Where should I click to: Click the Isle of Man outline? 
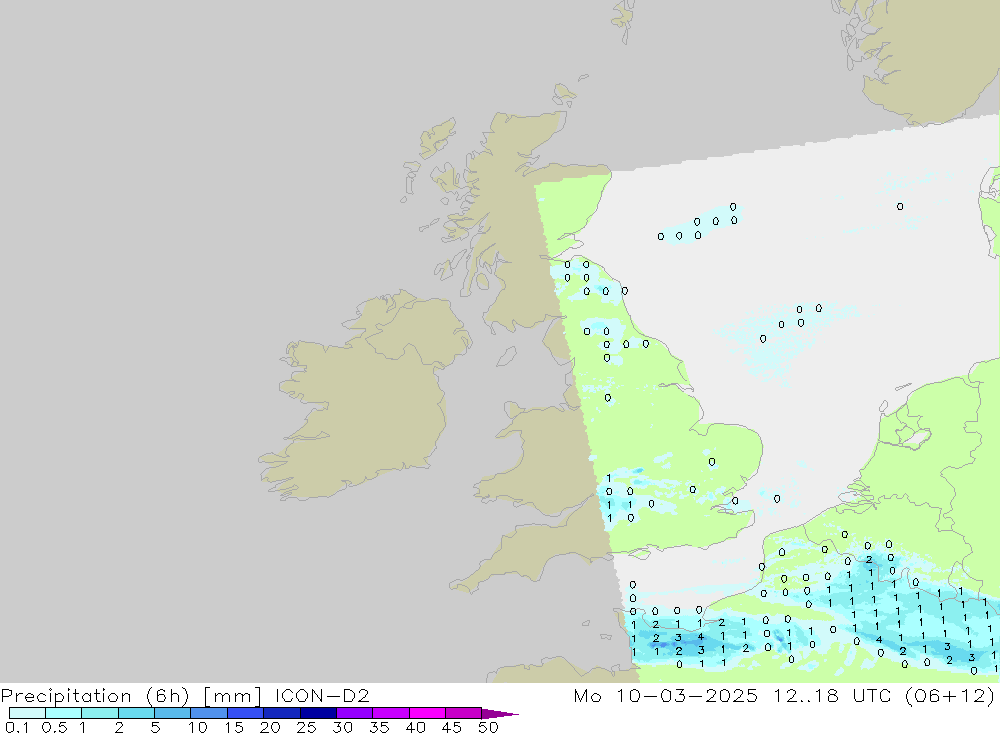506,356
